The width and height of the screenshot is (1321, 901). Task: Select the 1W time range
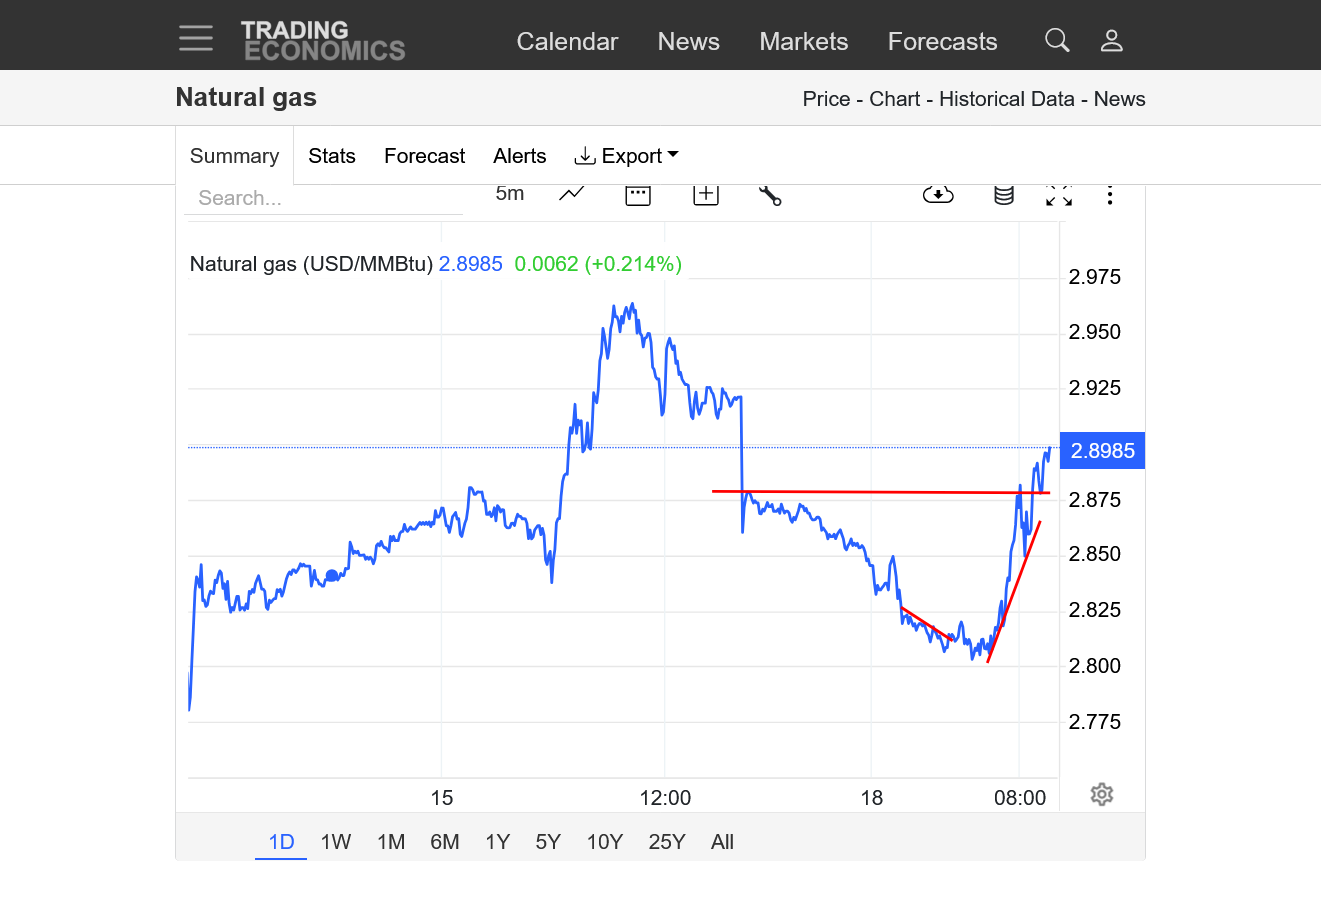(336, 842)
